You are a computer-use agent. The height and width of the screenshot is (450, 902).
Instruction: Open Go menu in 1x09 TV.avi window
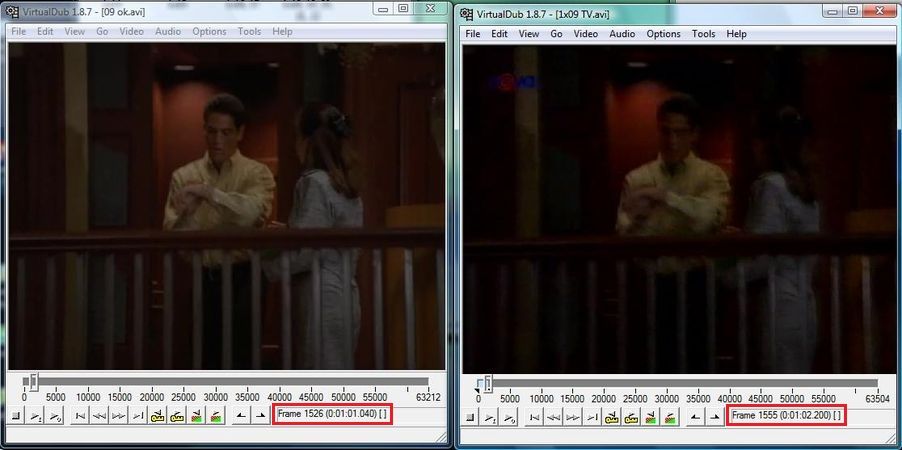pos(556,34)
